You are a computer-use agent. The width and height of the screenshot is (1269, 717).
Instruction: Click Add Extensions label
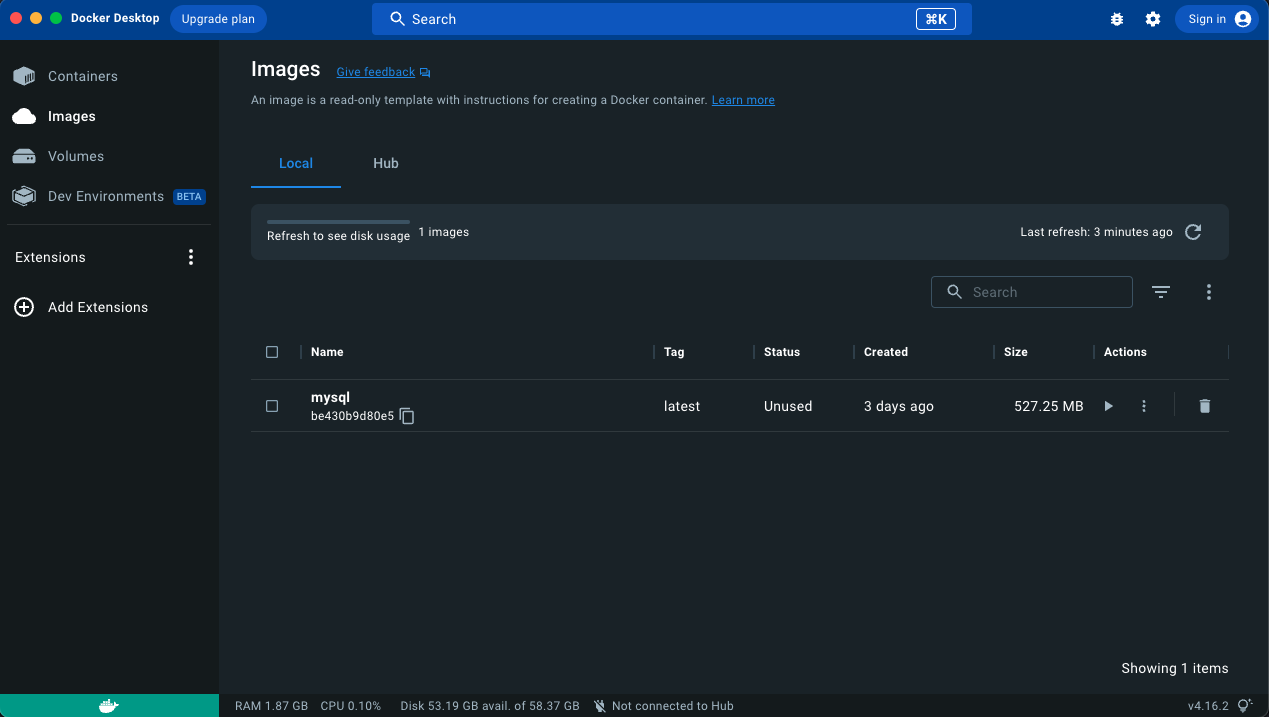[98, 307]
